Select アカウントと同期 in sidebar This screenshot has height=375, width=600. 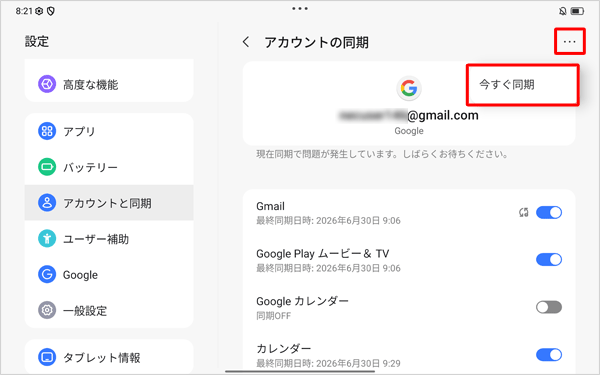[109, 203]
